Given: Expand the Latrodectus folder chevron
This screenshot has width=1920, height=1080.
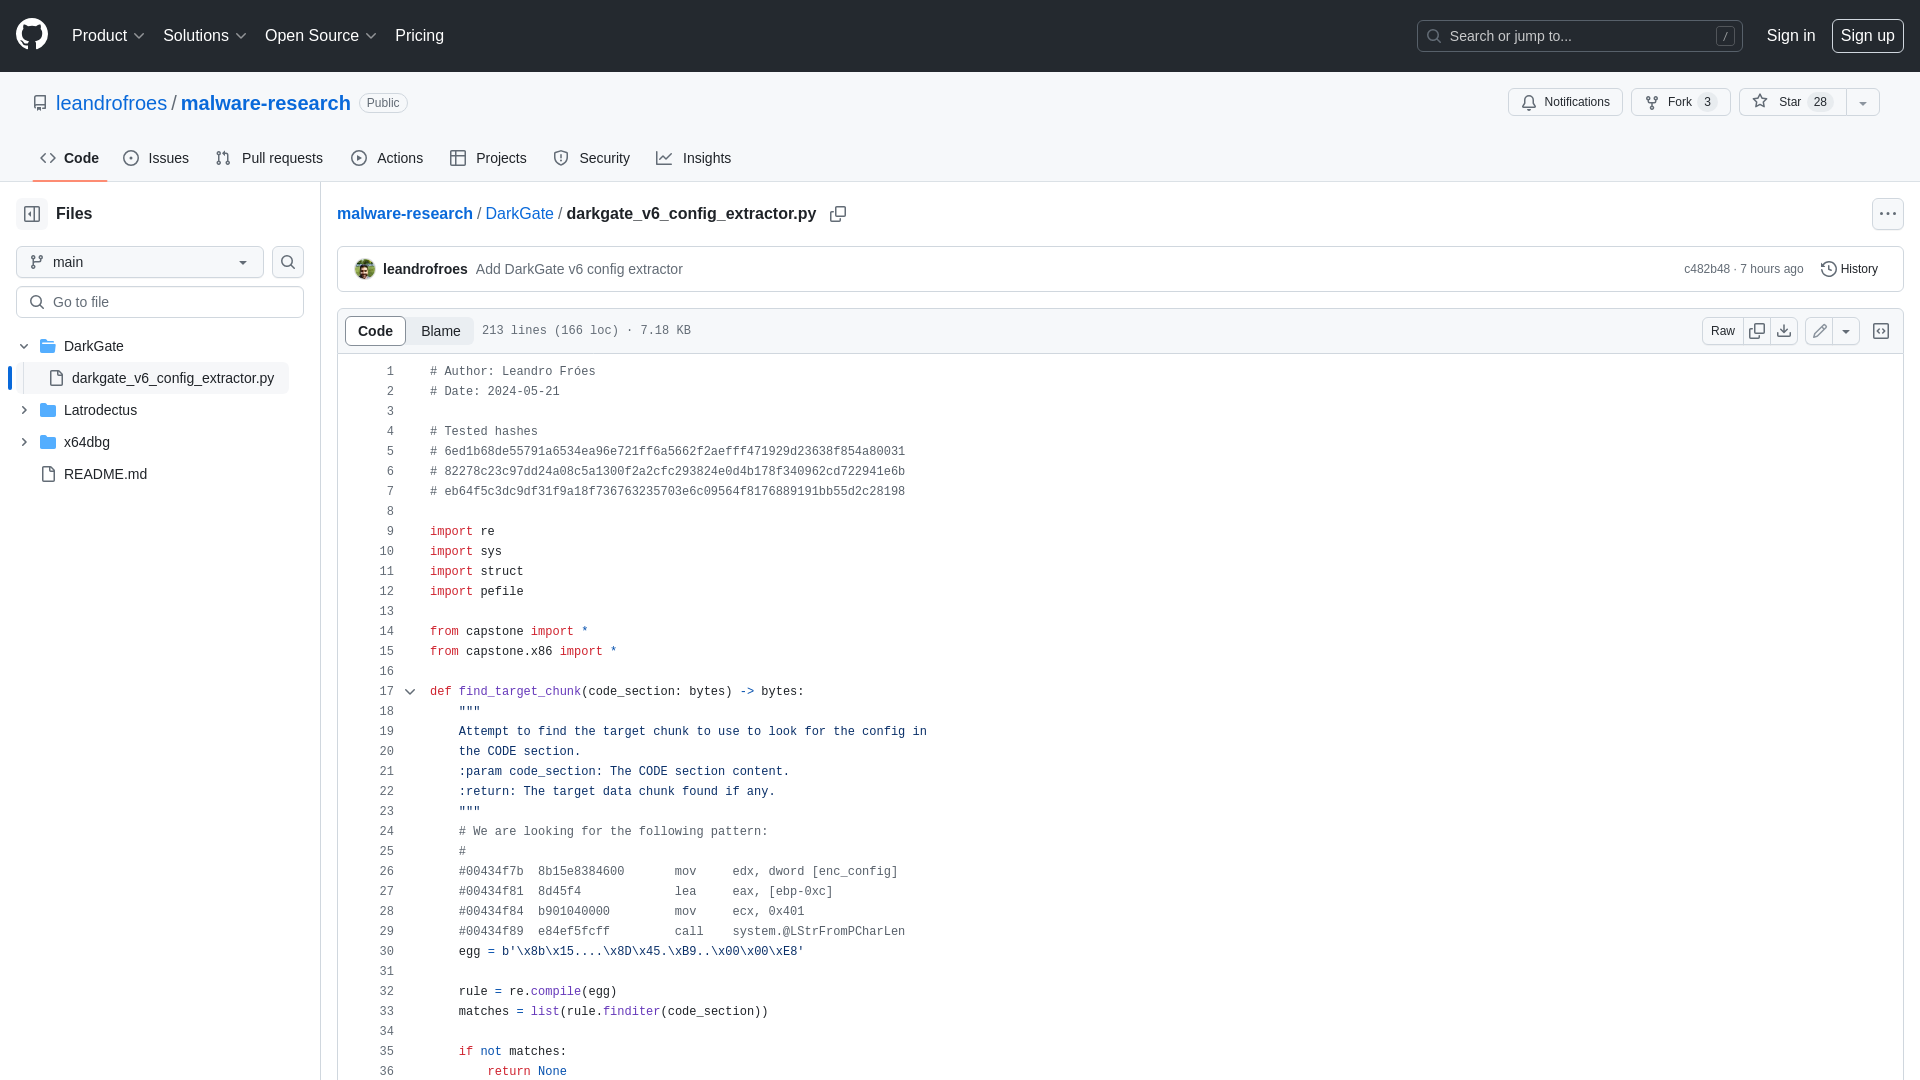Looking at the screenshot, I should click(24, 410).
